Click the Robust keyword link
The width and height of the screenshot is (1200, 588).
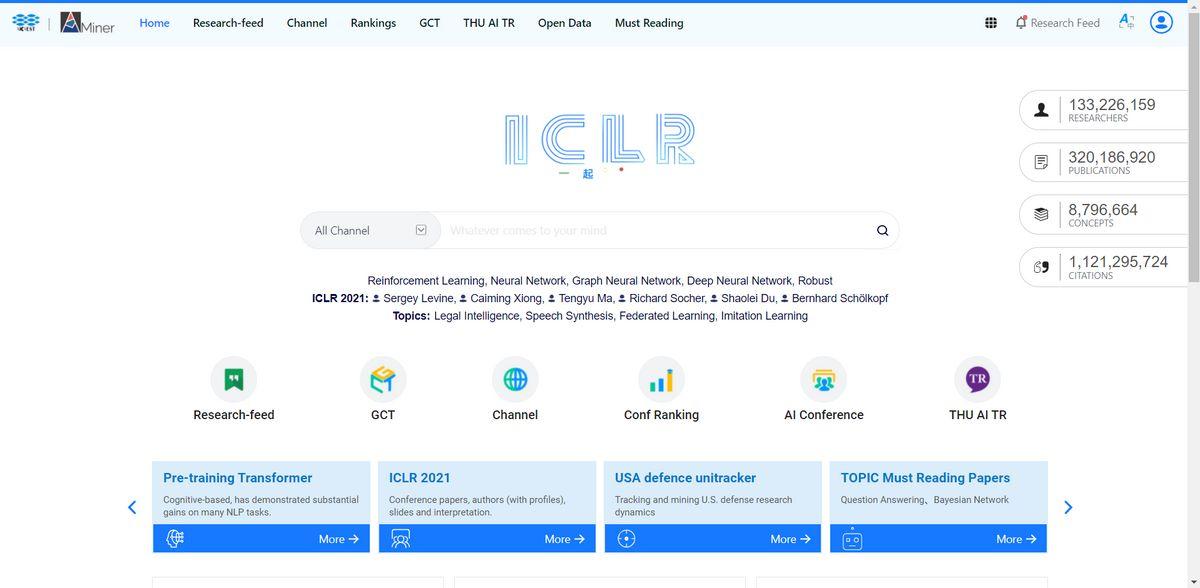(x=815, y=281)
